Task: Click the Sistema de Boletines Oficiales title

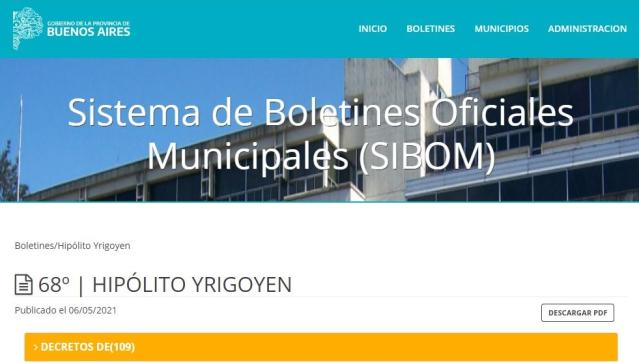Action: (320, 112)
